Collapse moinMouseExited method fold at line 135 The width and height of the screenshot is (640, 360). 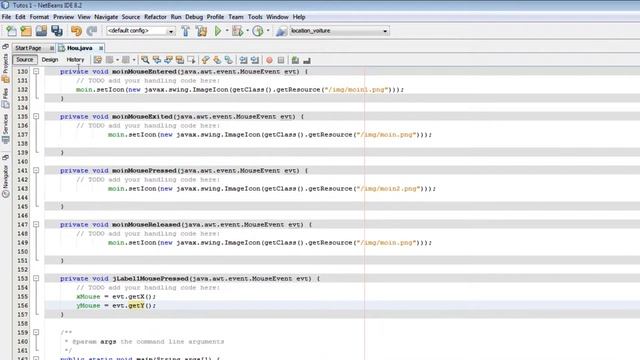pos(36,116)
